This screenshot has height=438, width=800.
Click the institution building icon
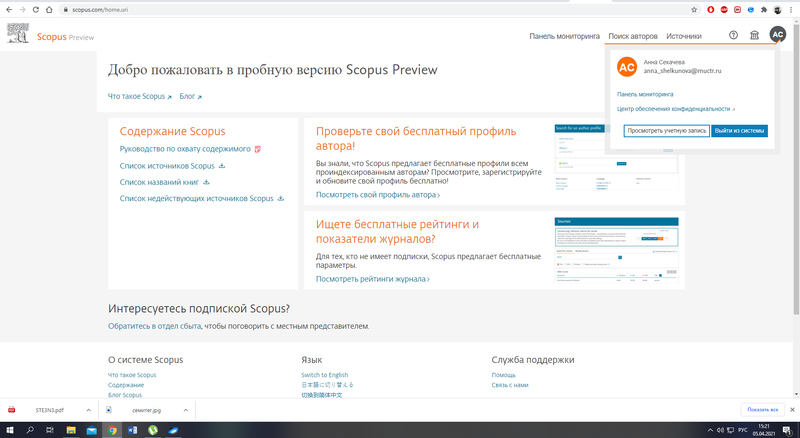pos(754,35)
